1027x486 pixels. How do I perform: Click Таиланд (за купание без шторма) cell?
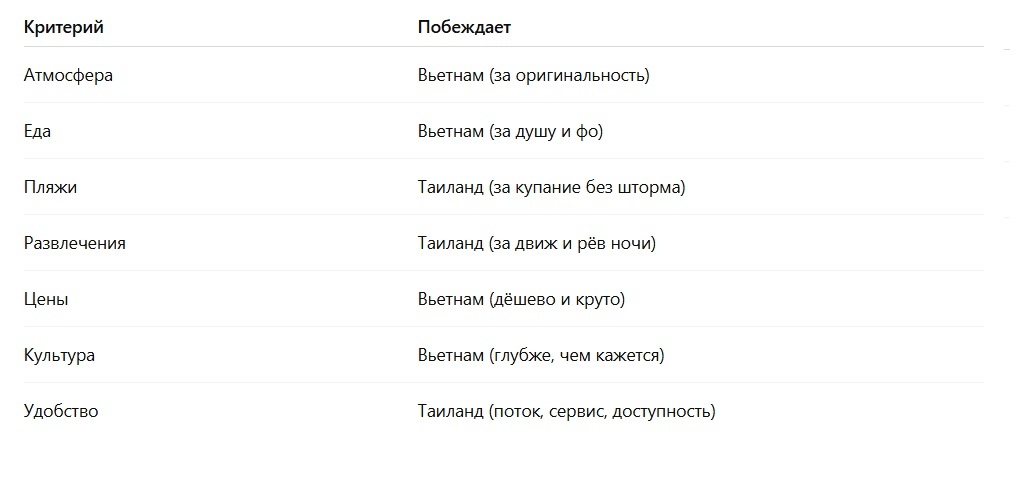pos(551,188)
